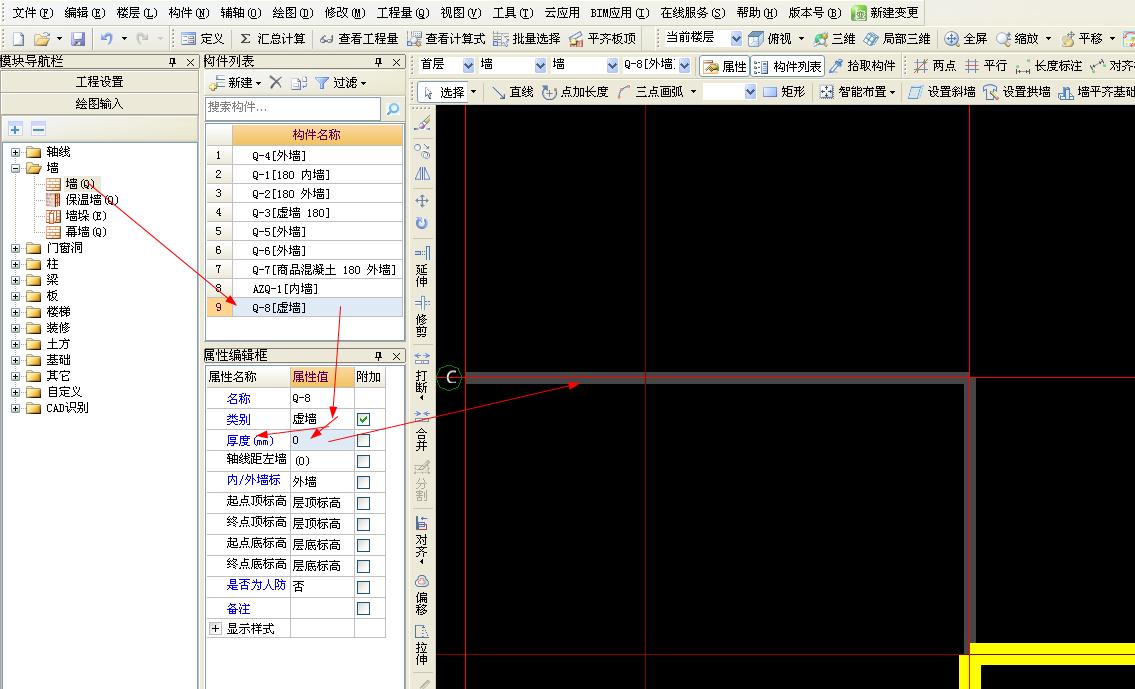
Task: Select the 点加长度 tool
Action: pos(575,92)
